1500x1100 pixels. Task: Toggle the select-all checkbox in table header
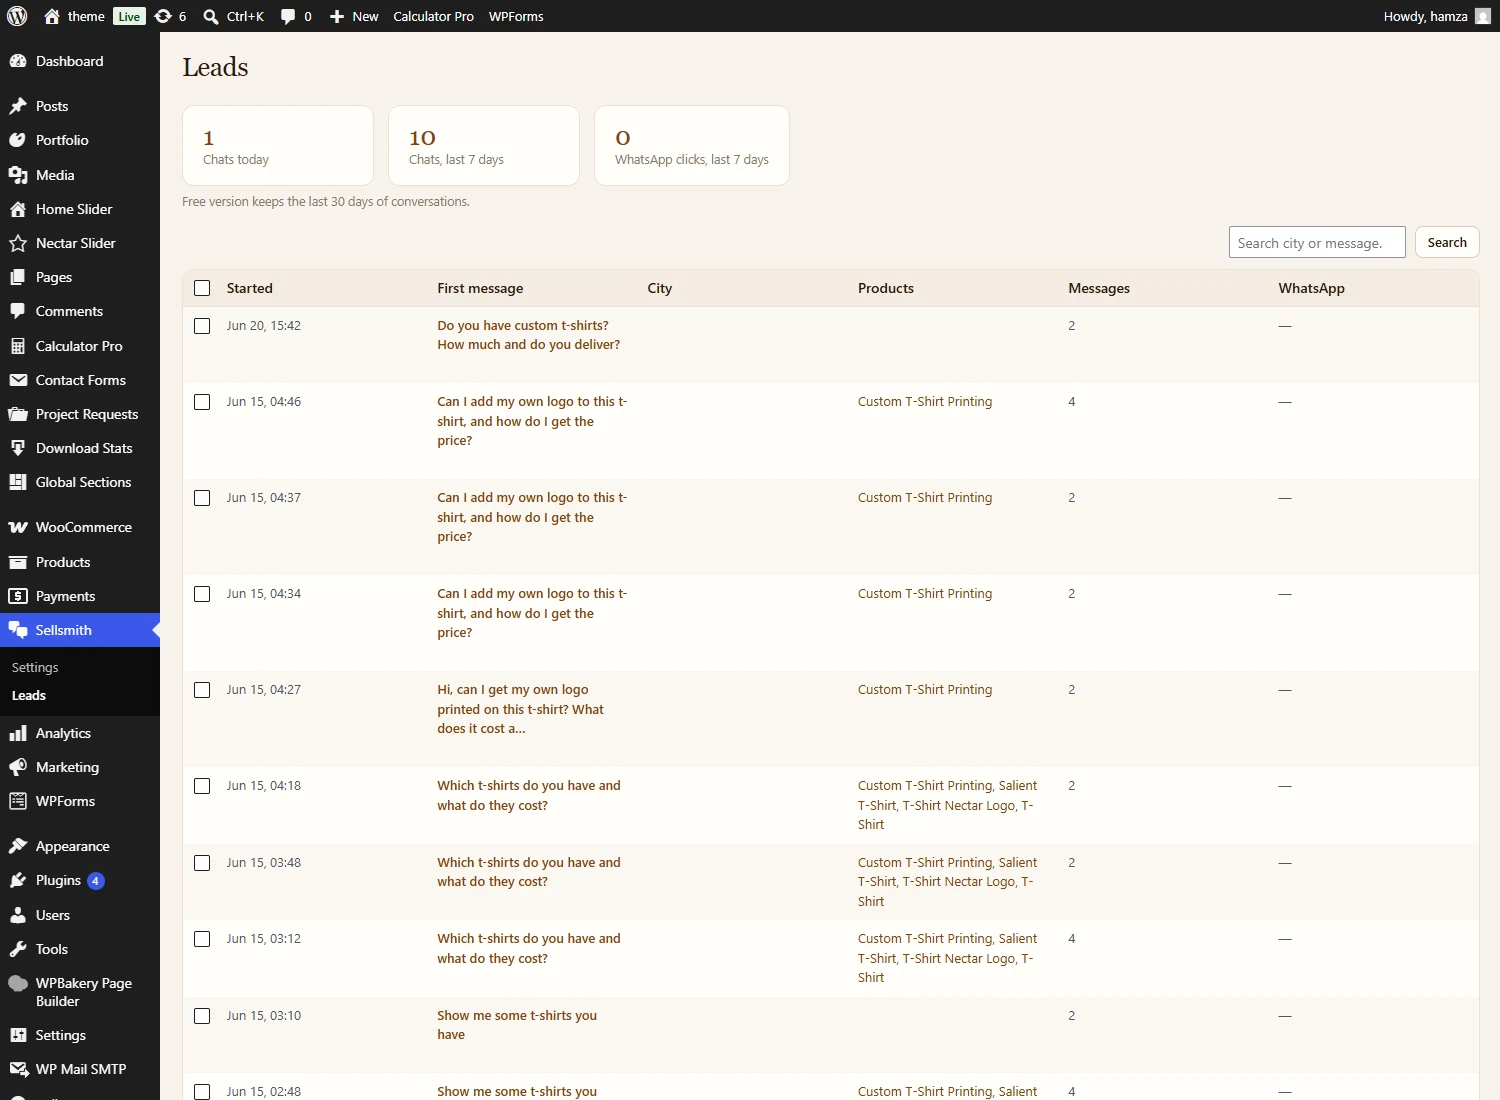coord(202,288)
